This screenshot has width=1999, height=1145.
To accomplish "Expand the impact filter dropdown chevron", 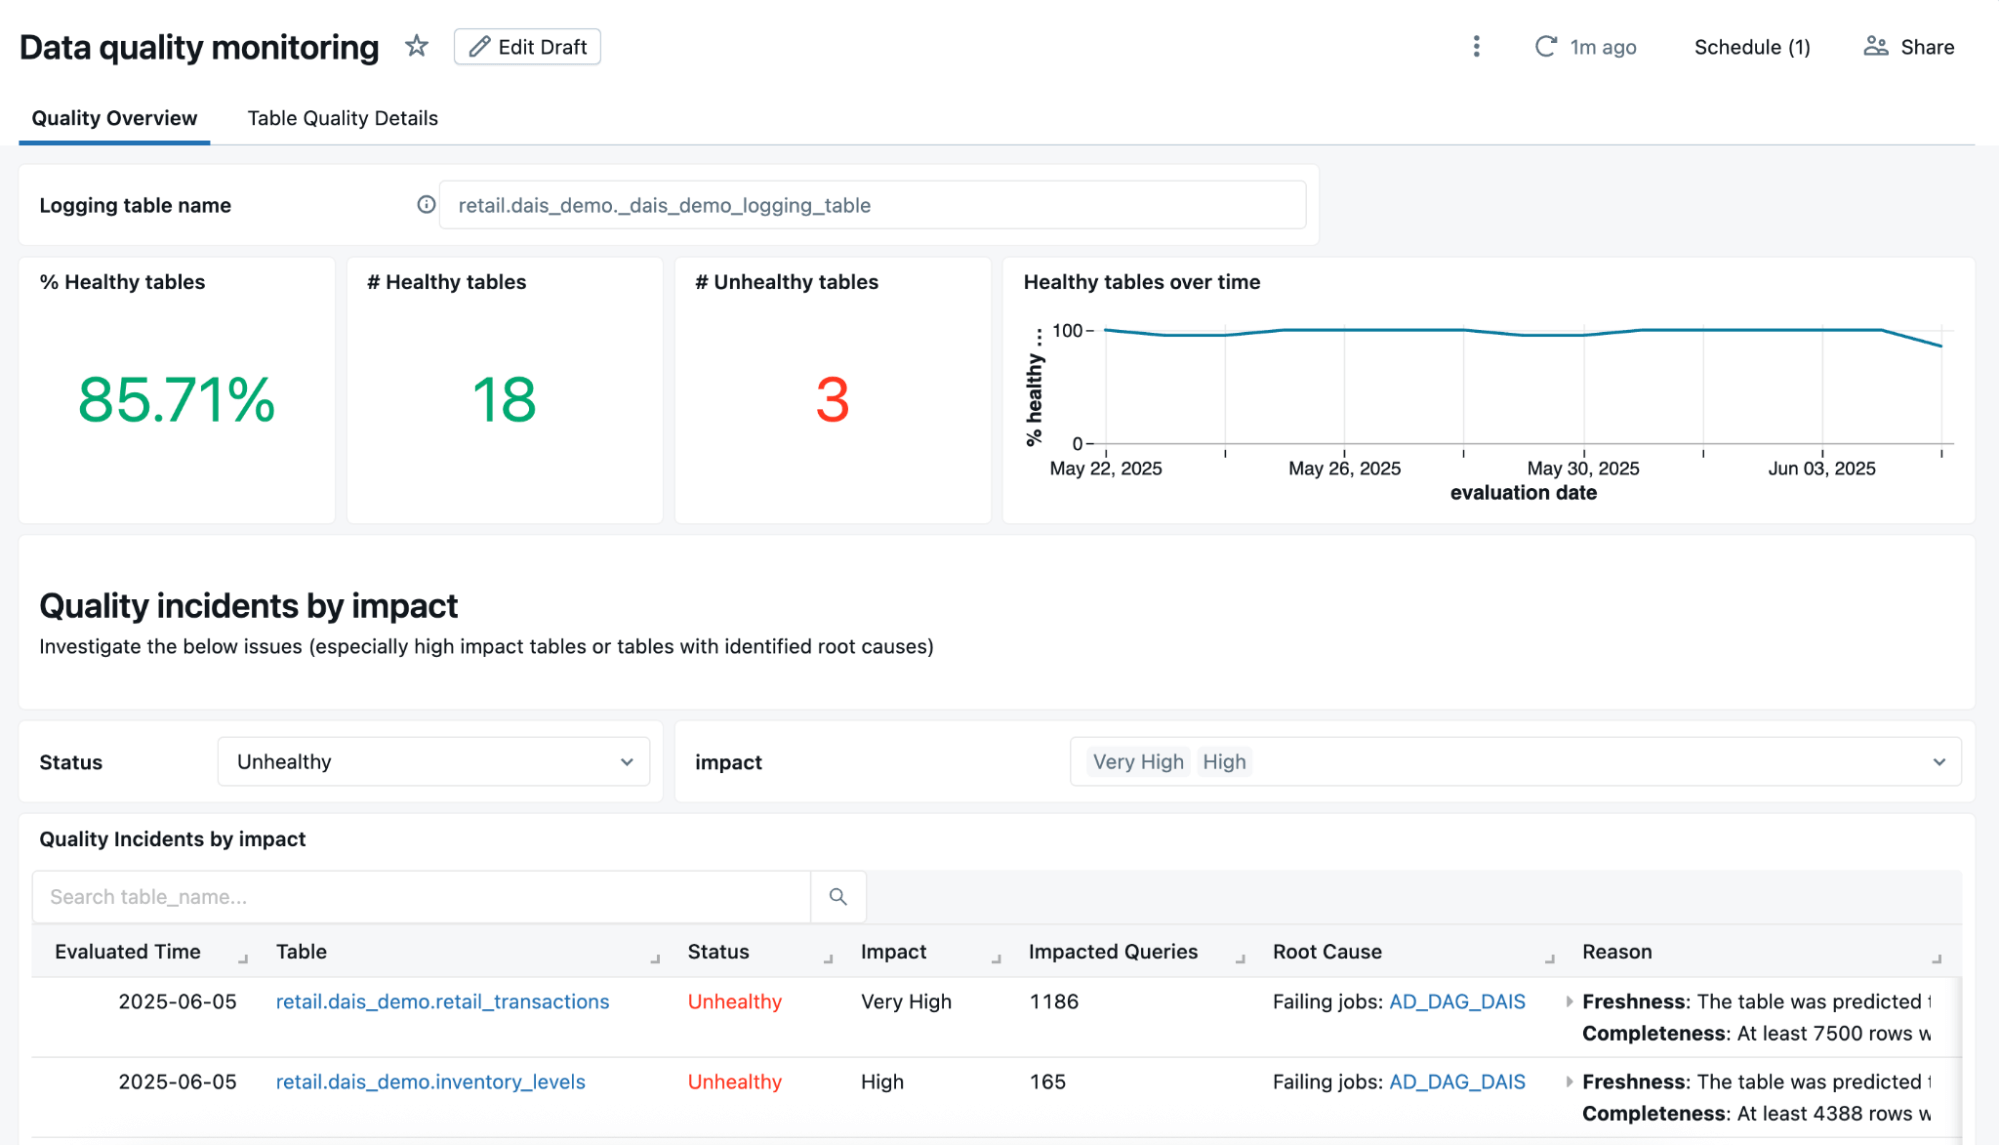I will click(x=1939, y=762).
